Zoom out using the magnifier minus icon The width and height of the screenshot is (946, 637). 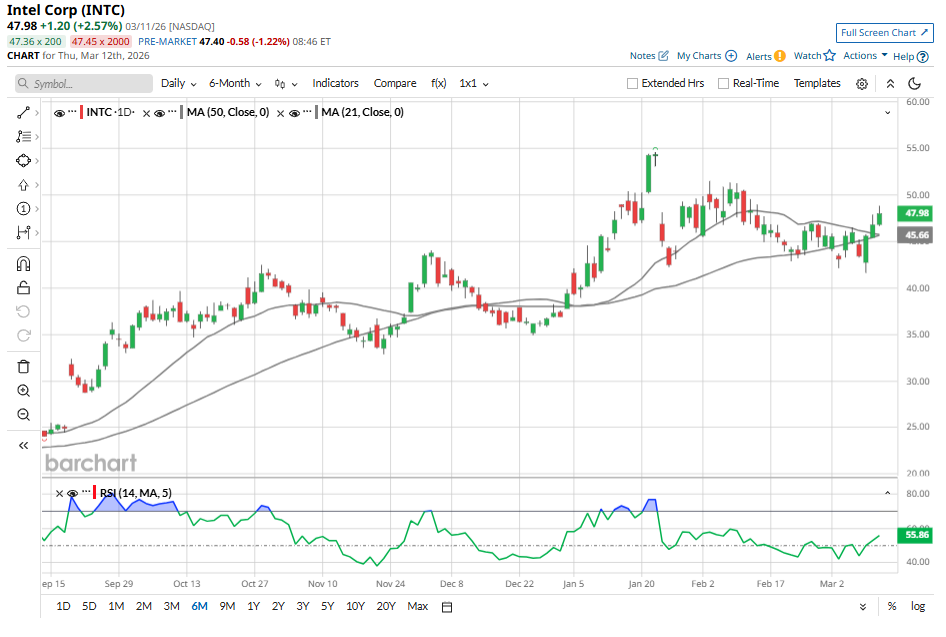24,415
